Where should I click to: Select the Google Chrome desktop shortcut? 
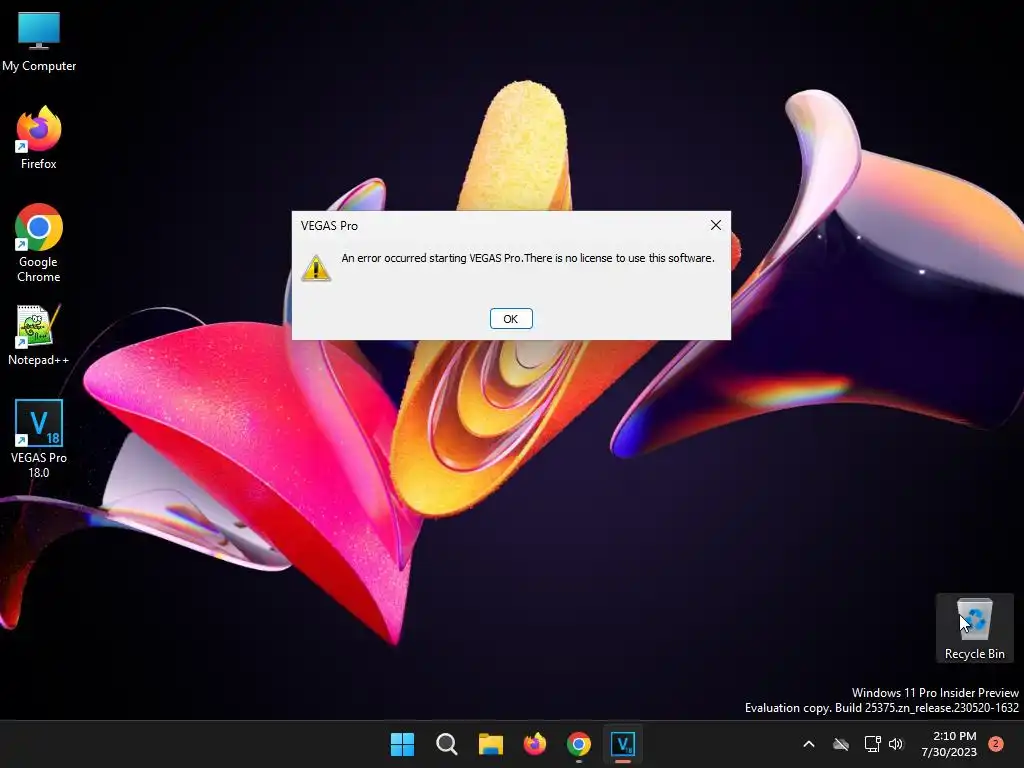(x=39, y=243)
